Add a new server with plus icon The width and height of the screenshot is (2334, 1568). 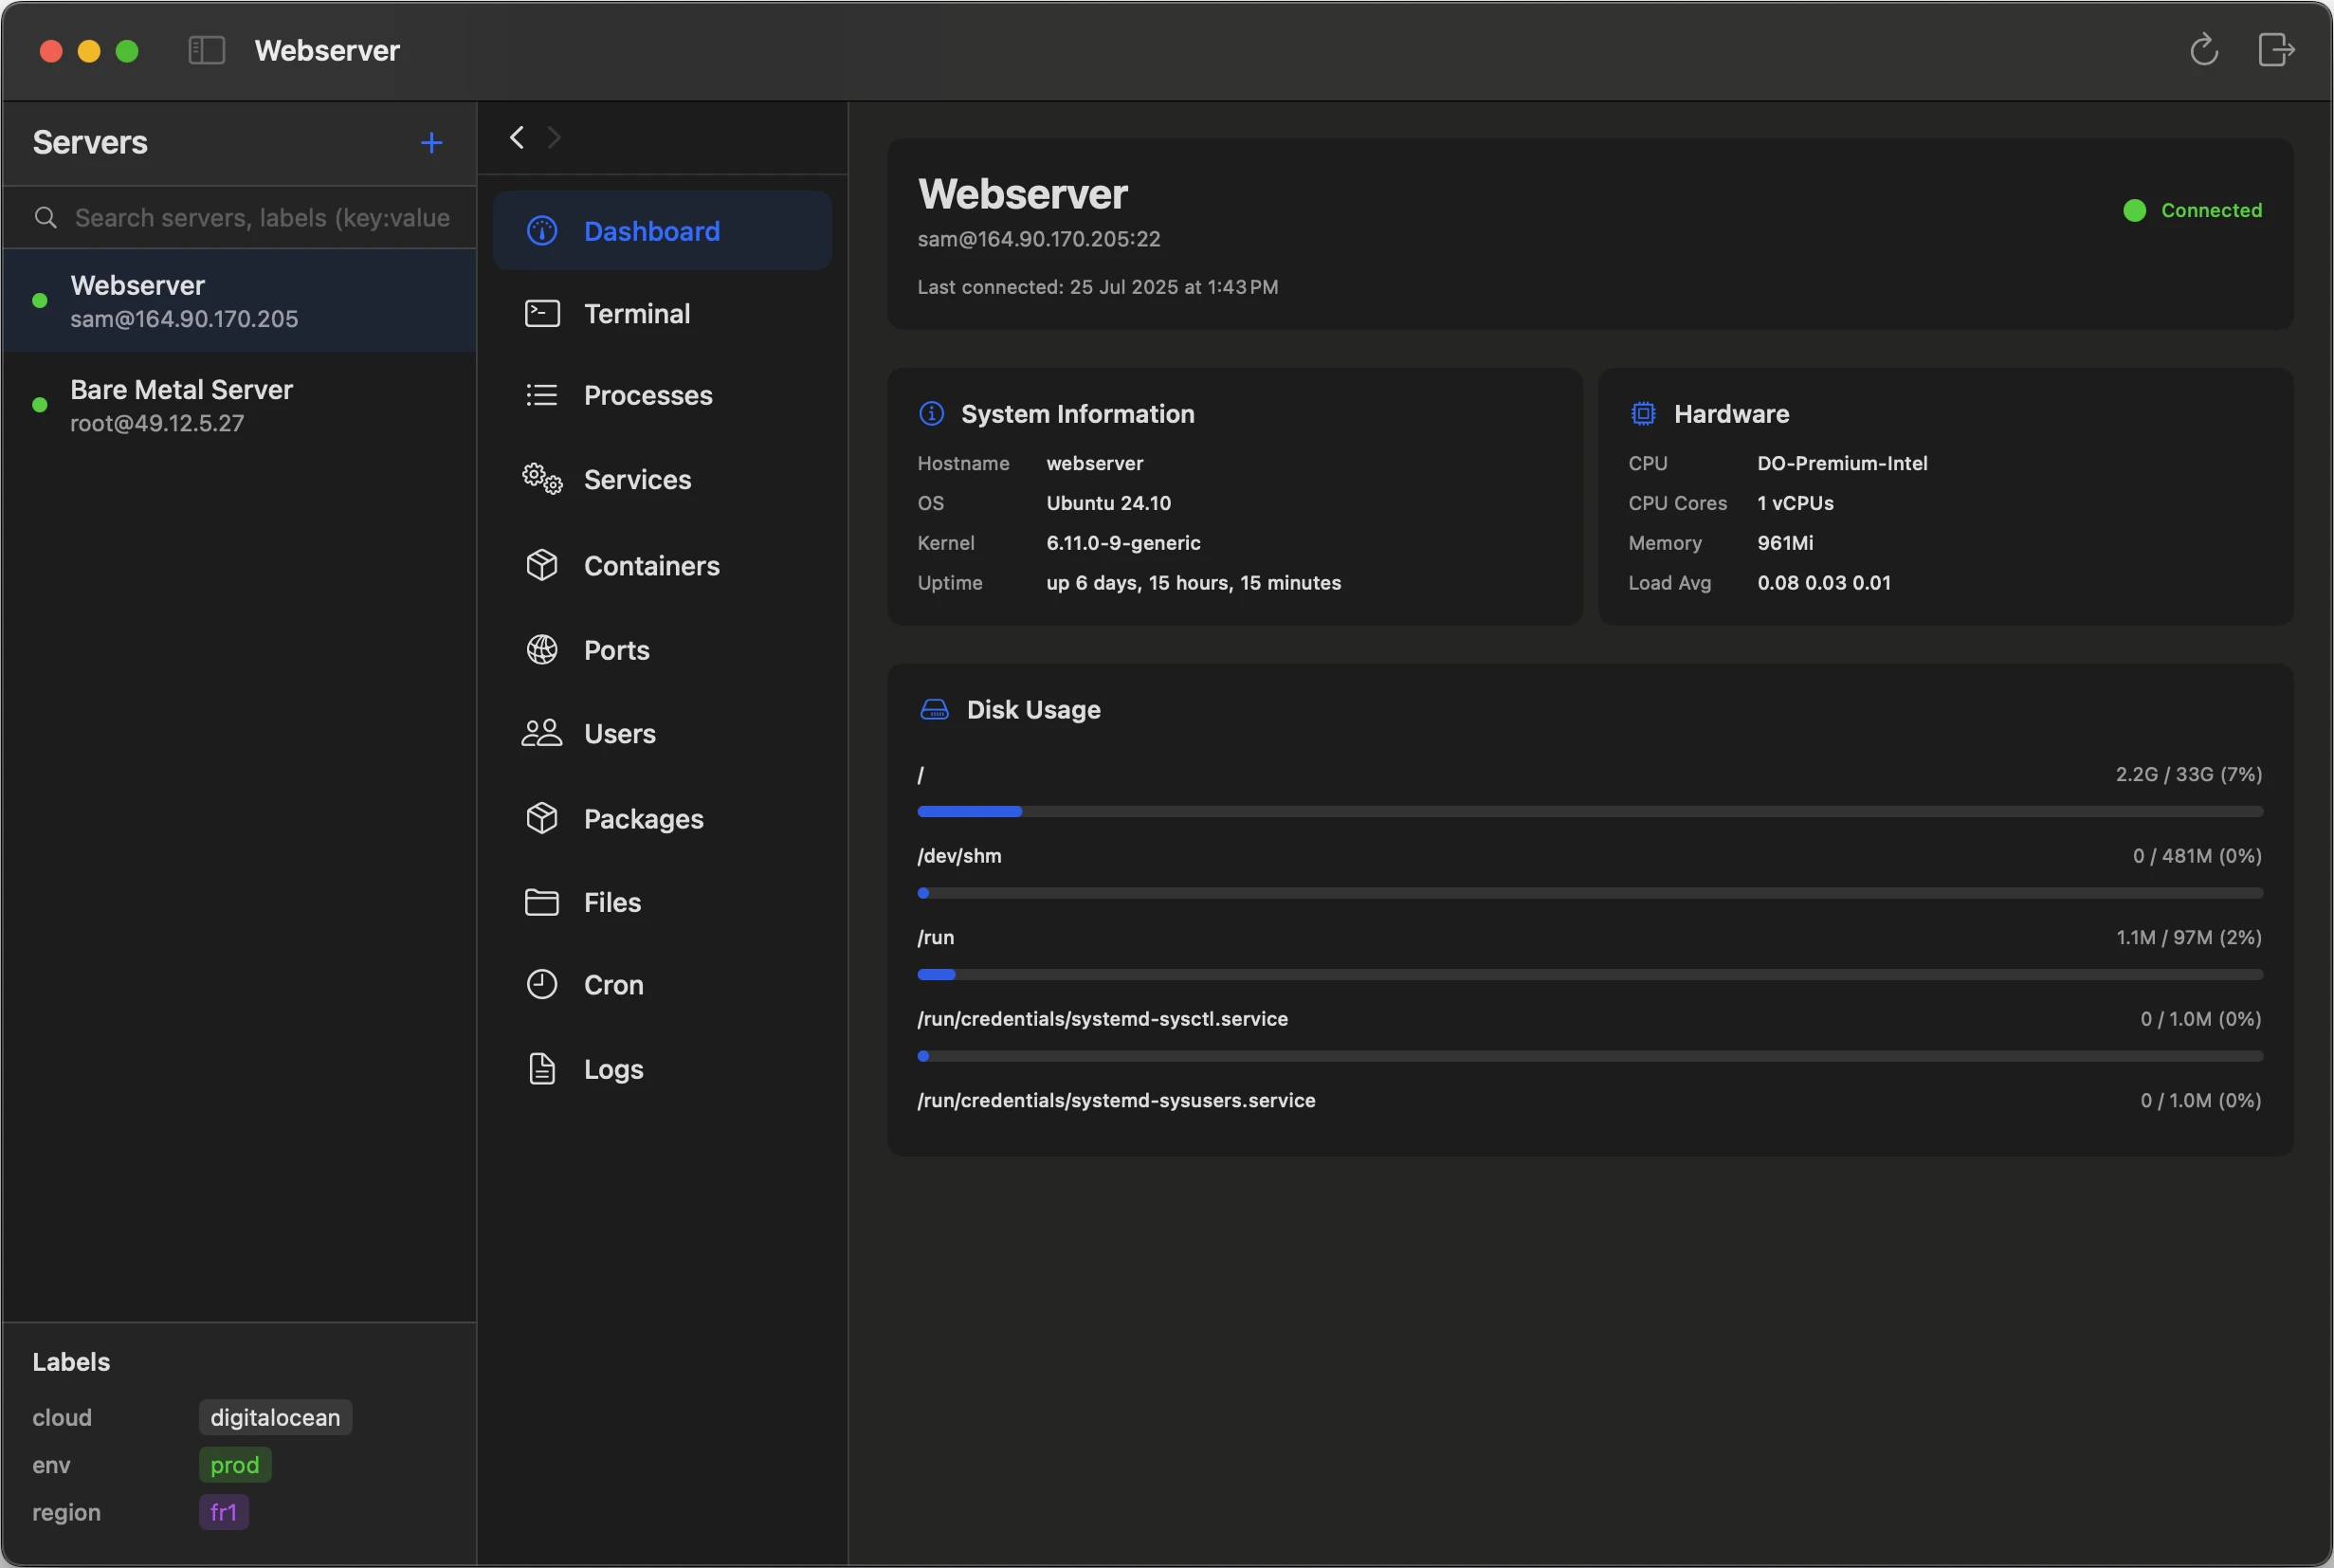tap(431, 143)
